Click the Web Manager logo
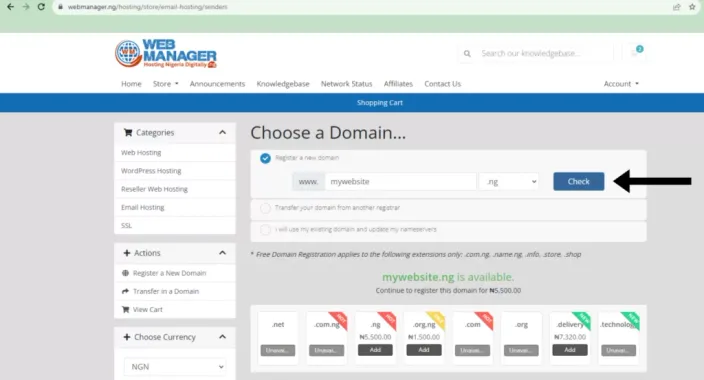The height and width of the screenshot is (380, 704). (166, 53)
